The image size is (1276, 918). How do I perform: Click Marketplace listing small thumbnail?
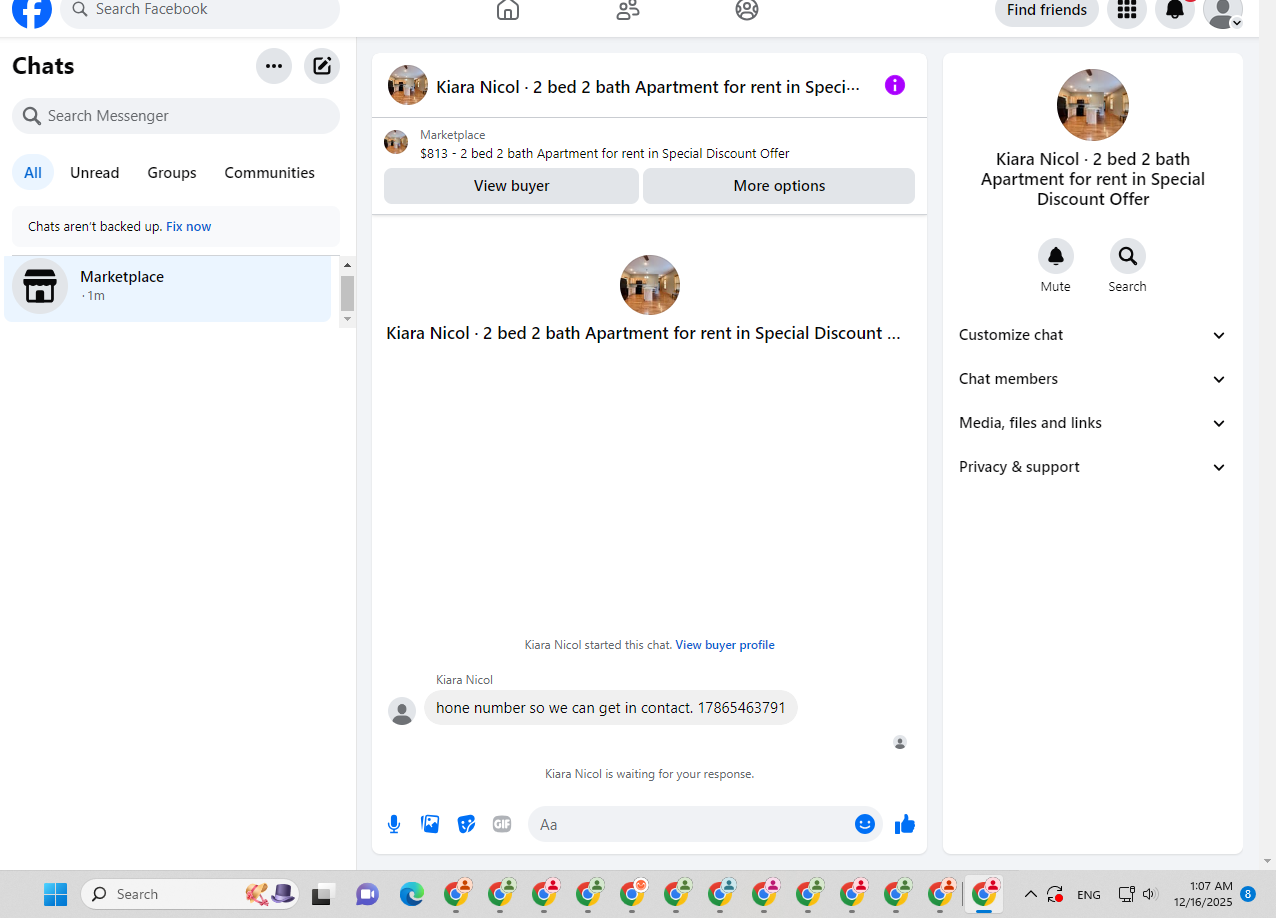(x=396, y=142)
